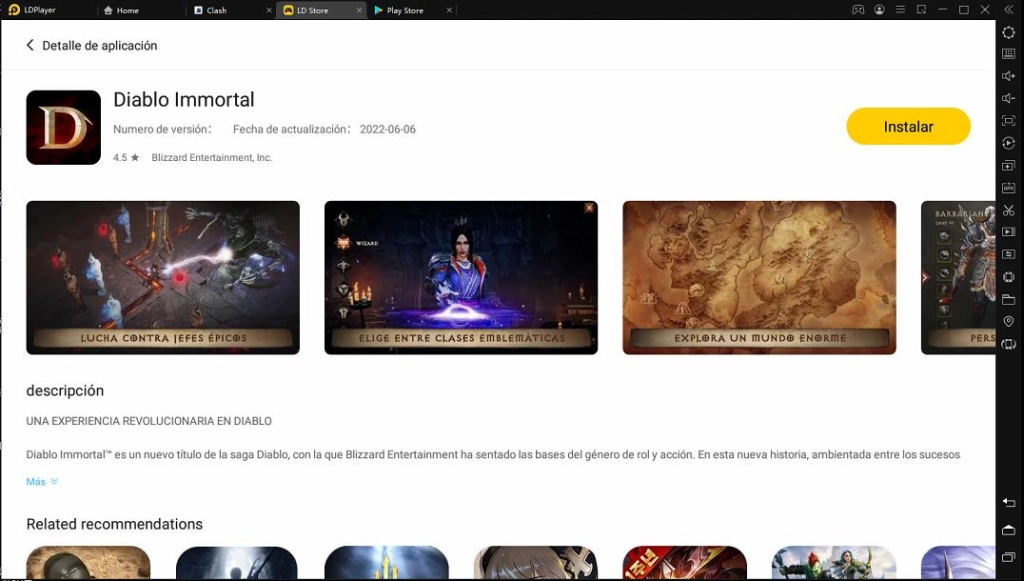Open the multi-instance manager sidebar icon

1008,166
